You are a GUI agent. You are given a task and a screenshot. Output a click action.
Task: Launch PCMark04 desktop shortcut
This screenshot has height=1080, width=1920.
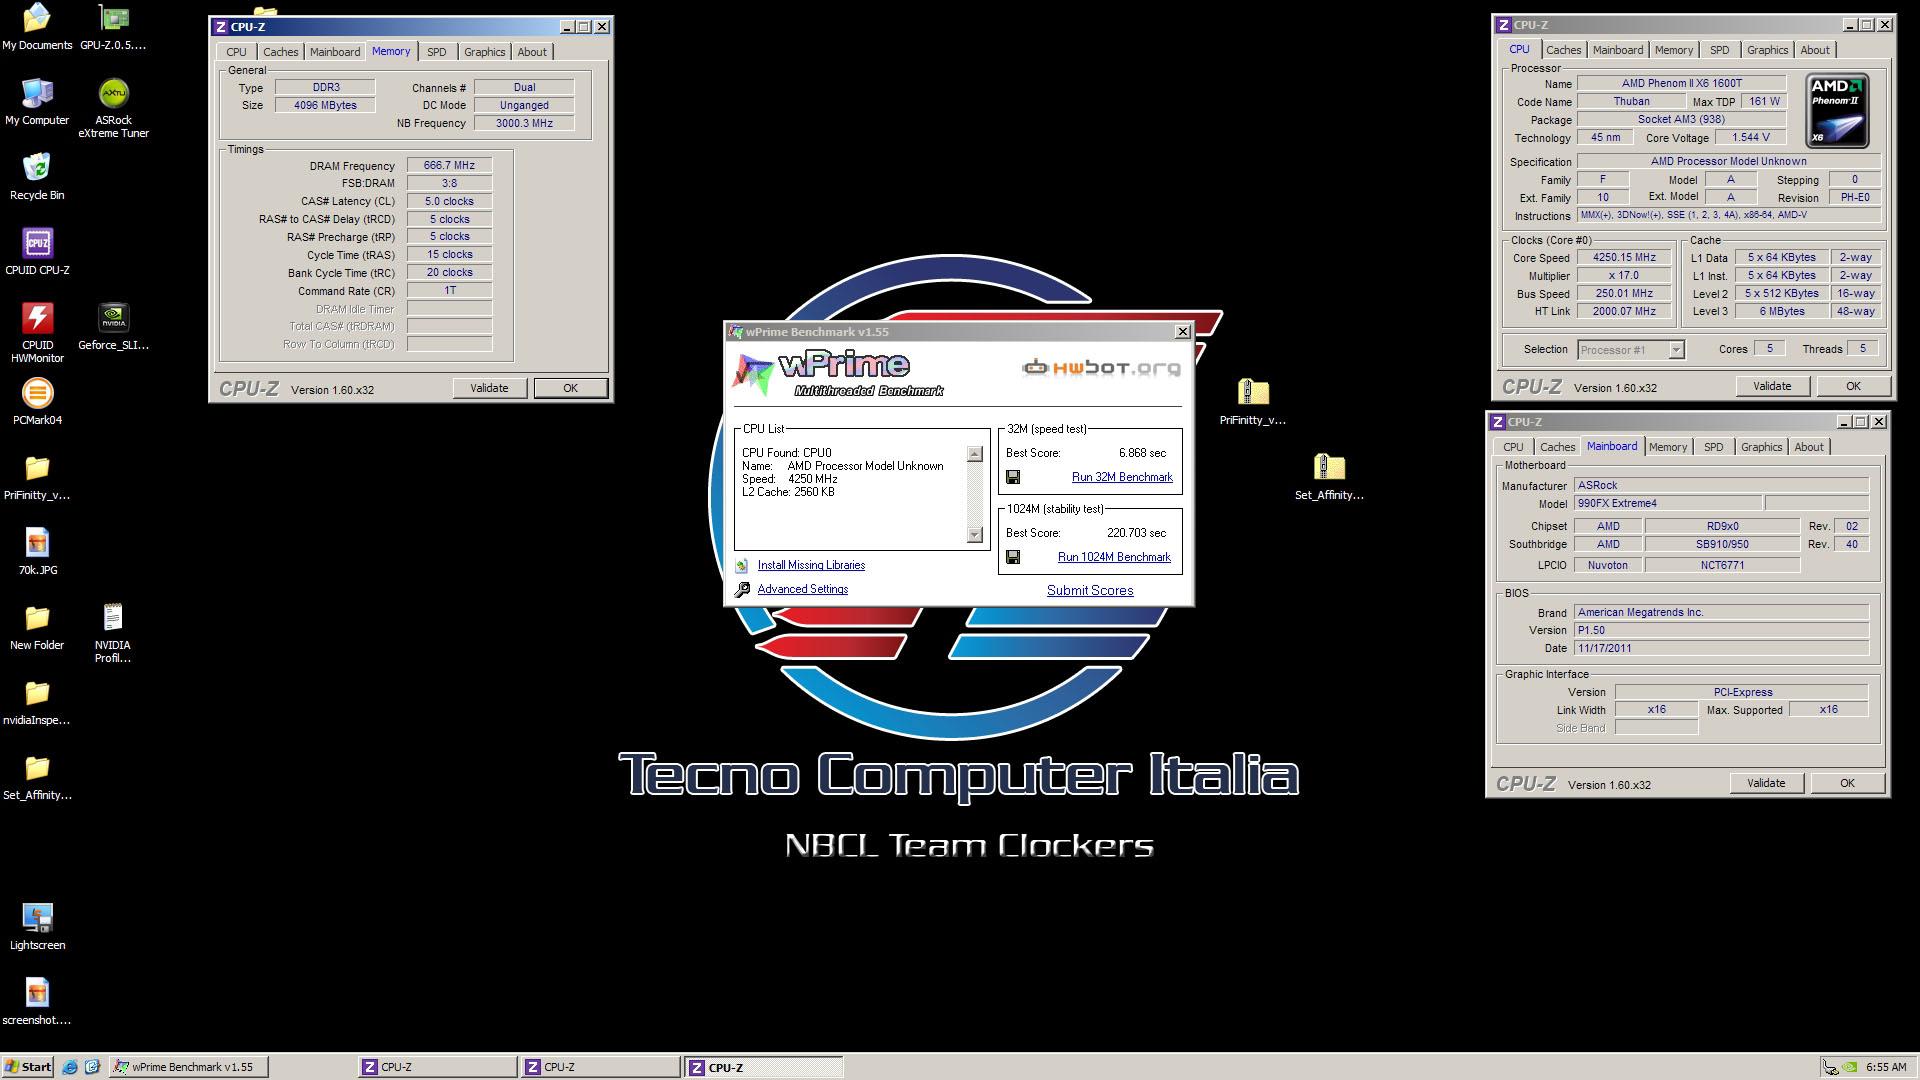37,402
